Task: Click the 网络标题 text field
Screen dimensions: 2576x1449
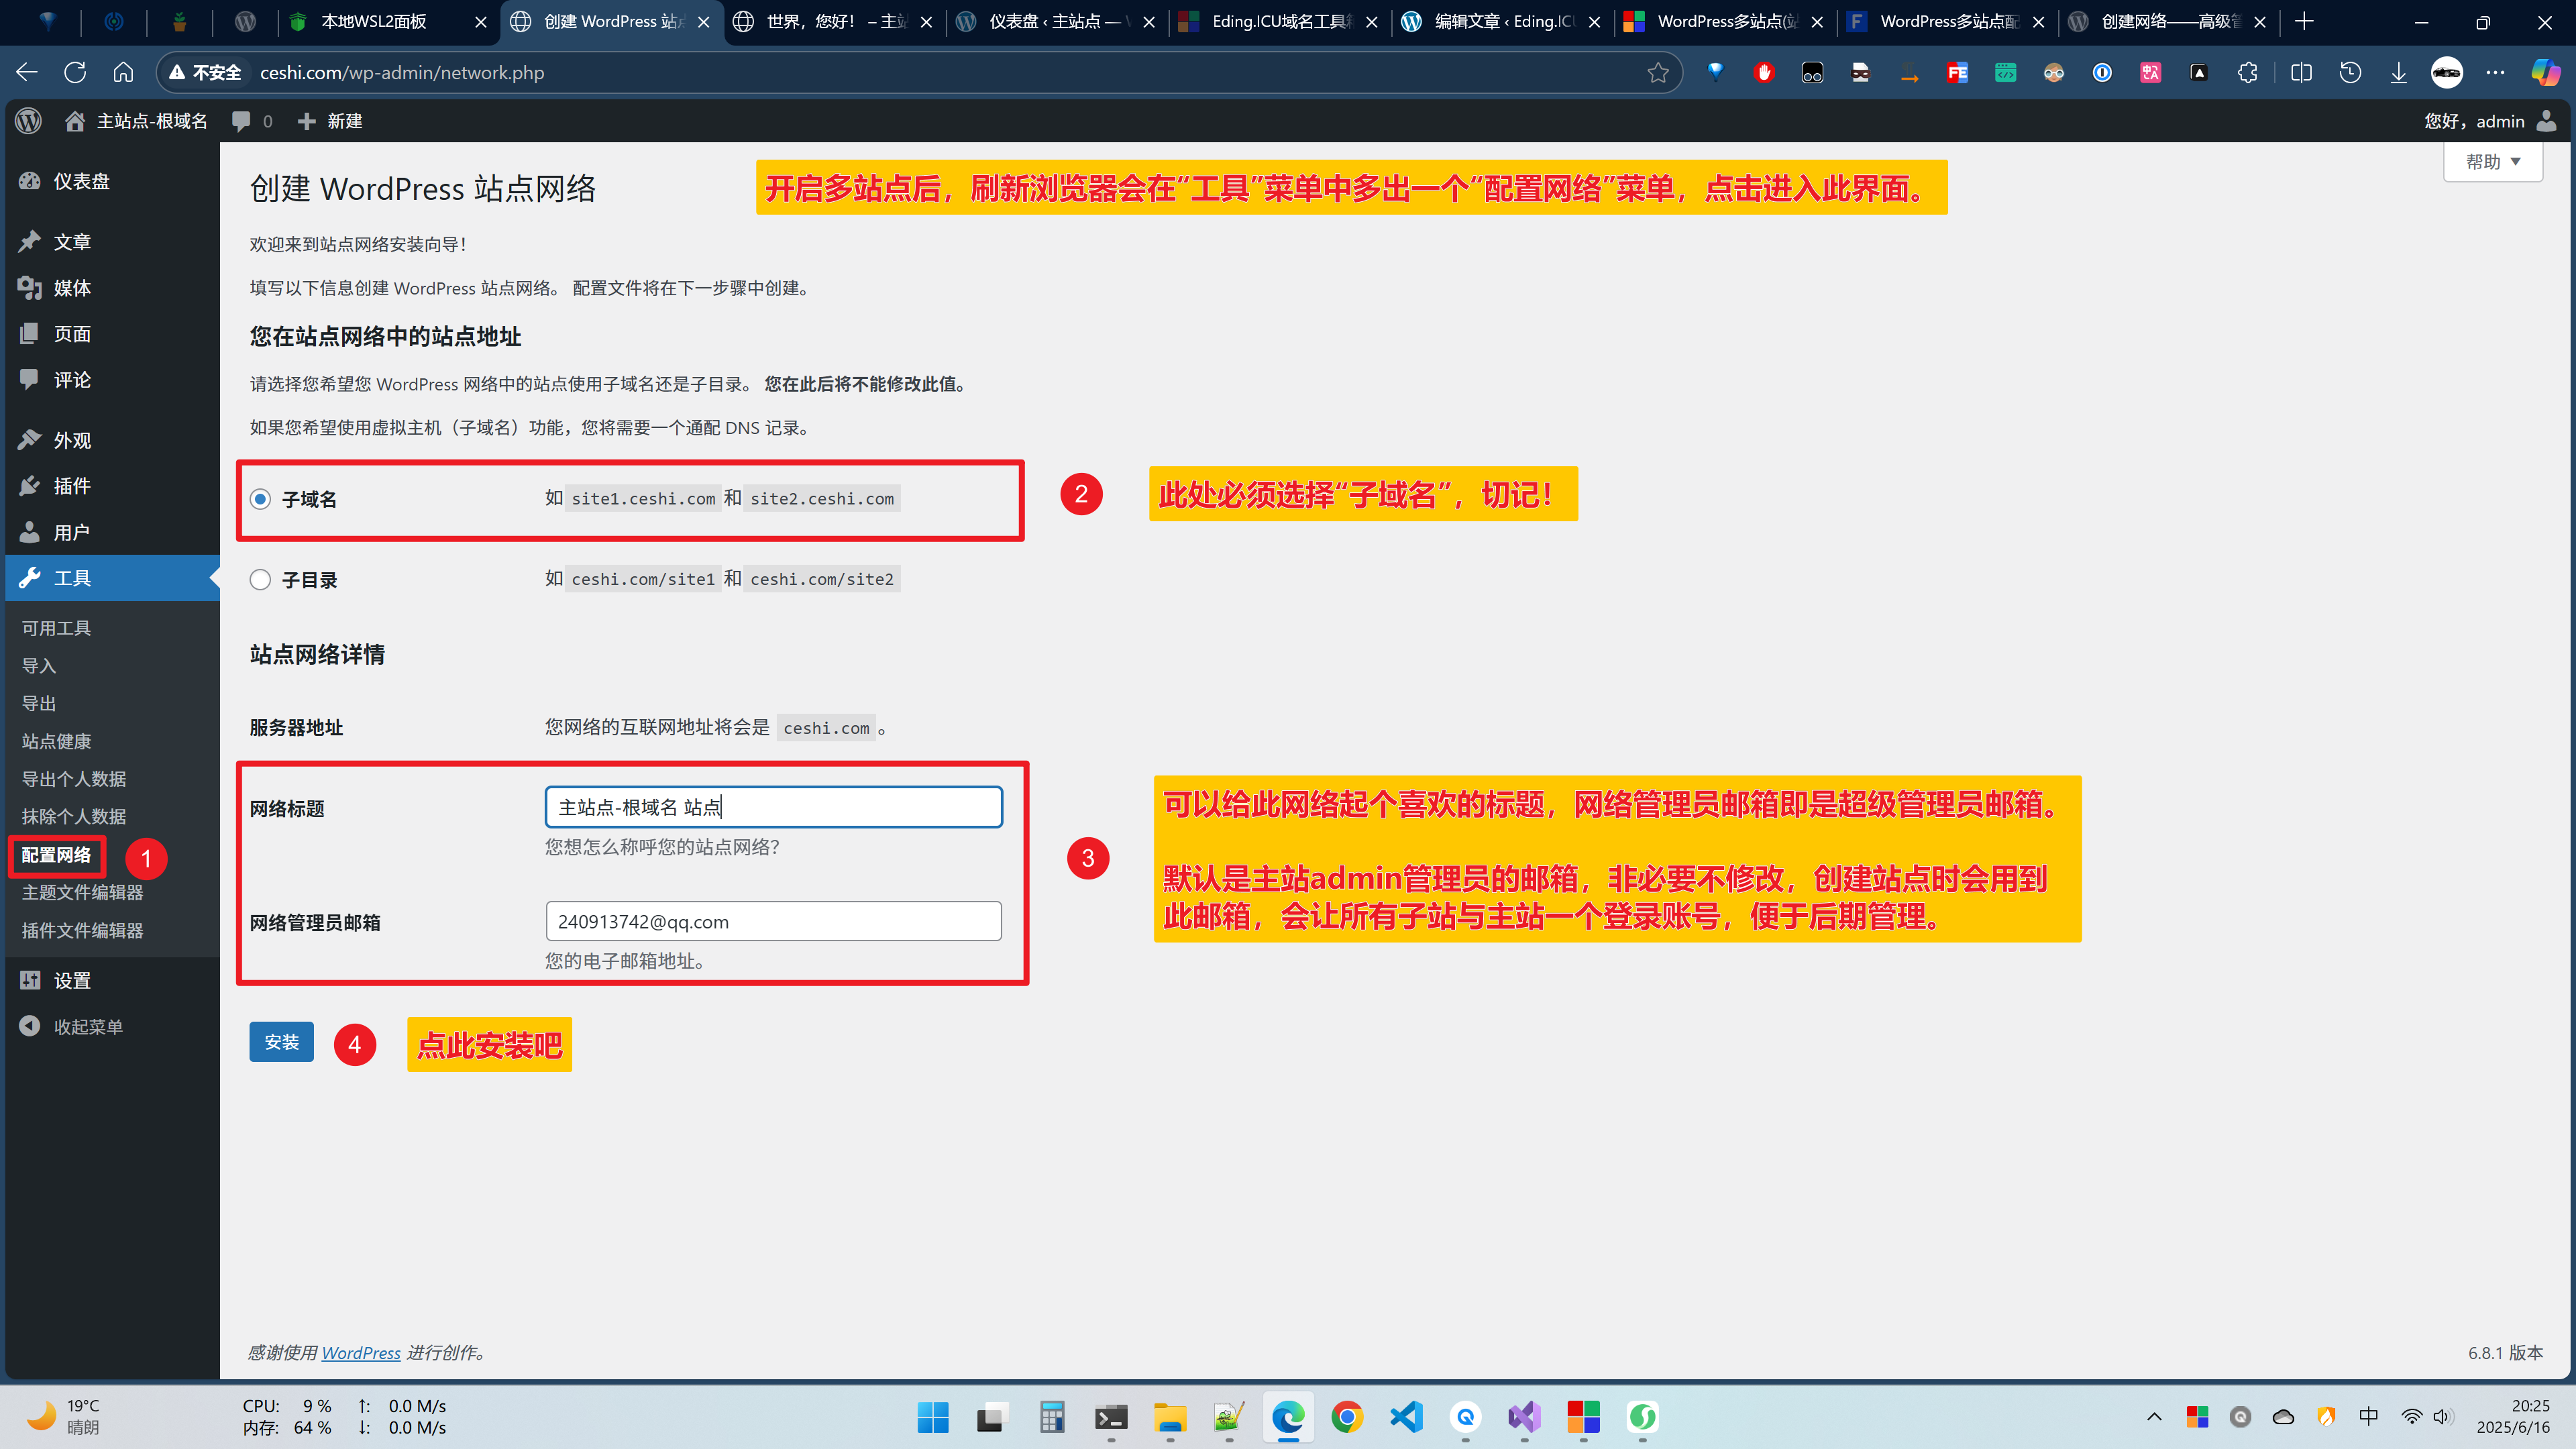Action: coord(773,807)
